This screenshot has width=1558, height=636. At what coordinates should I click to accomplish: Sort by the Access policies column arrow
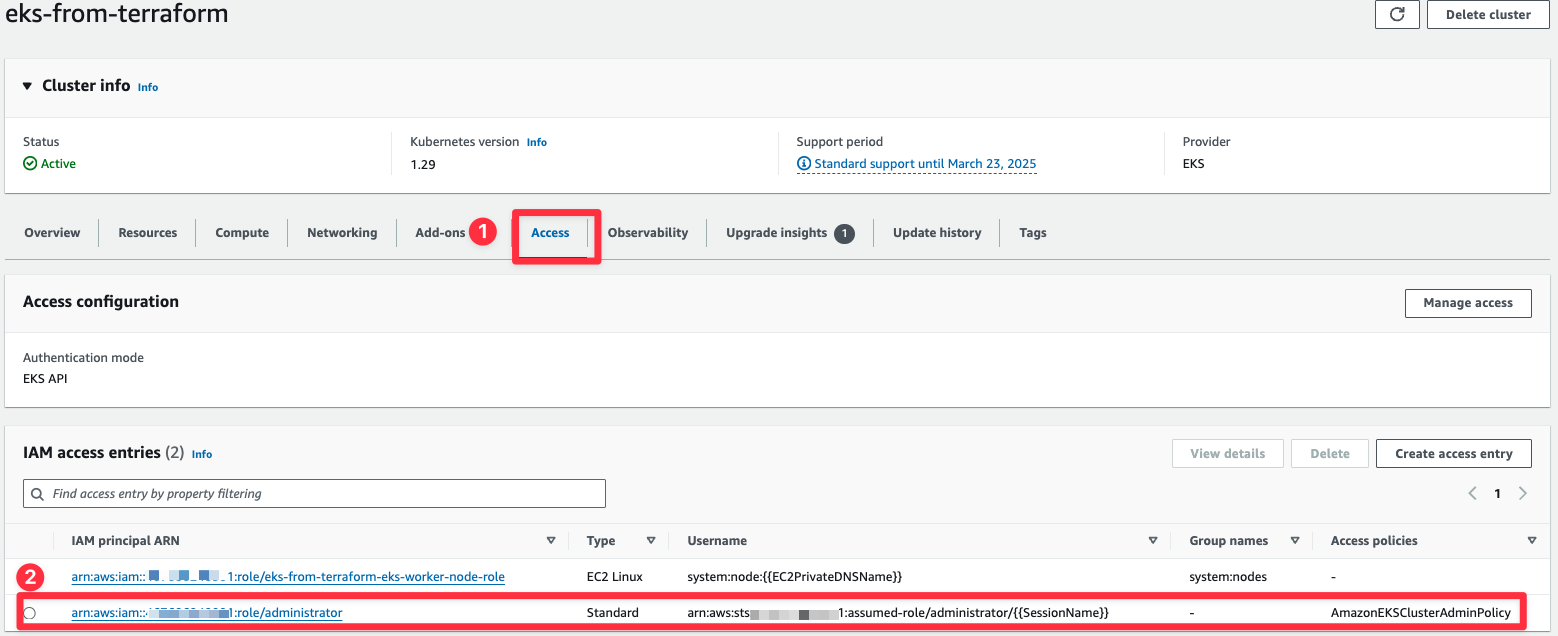click(1532, 541)
